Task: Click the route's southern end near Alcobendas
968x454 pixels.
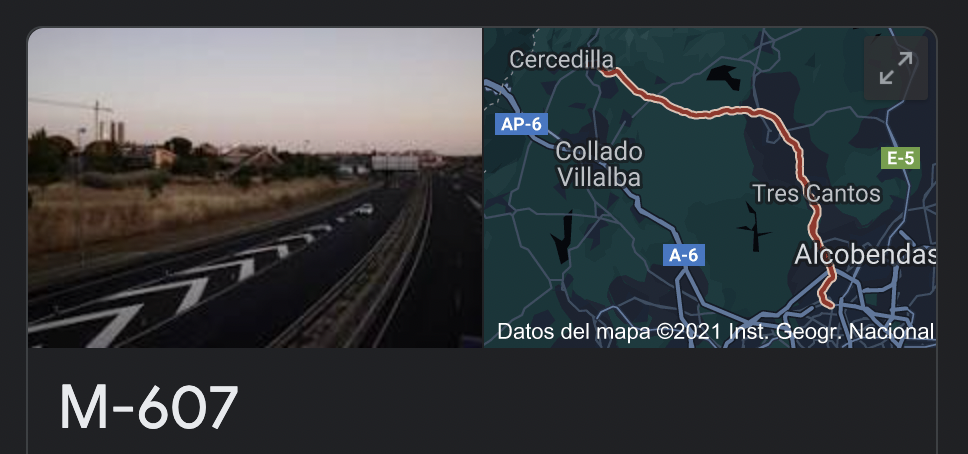Action: (x=827, y=301)
